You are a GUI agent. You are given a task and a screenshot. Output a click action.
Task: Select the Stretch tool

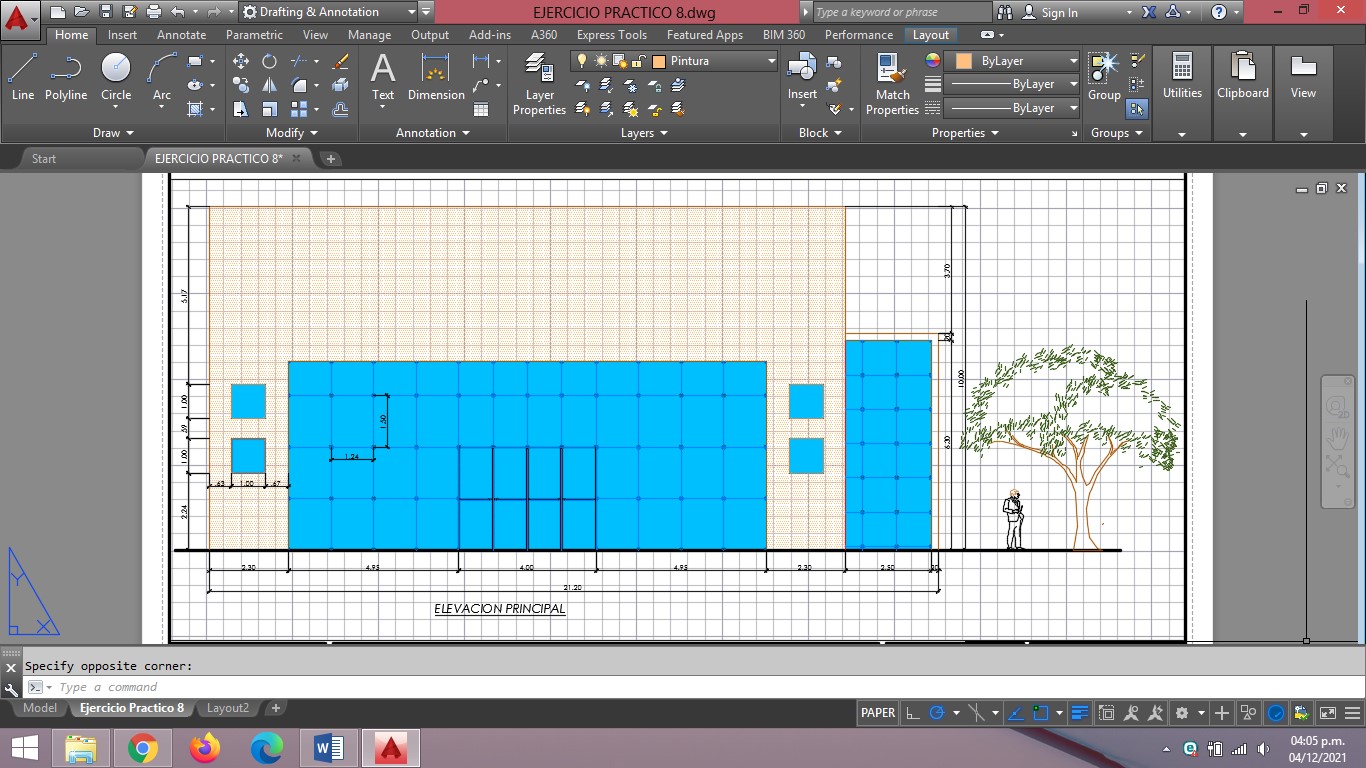click(241, 109)
